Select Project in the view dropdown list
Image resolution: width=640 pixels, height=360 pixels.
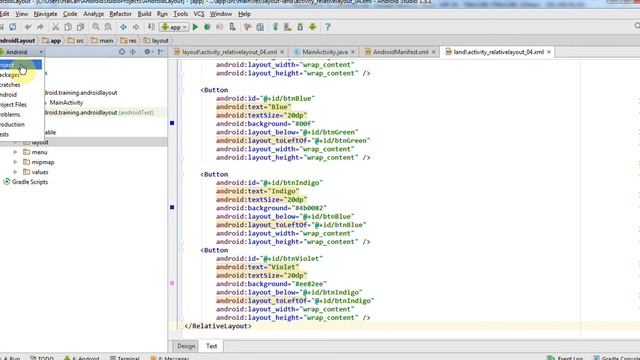[21, 65]
